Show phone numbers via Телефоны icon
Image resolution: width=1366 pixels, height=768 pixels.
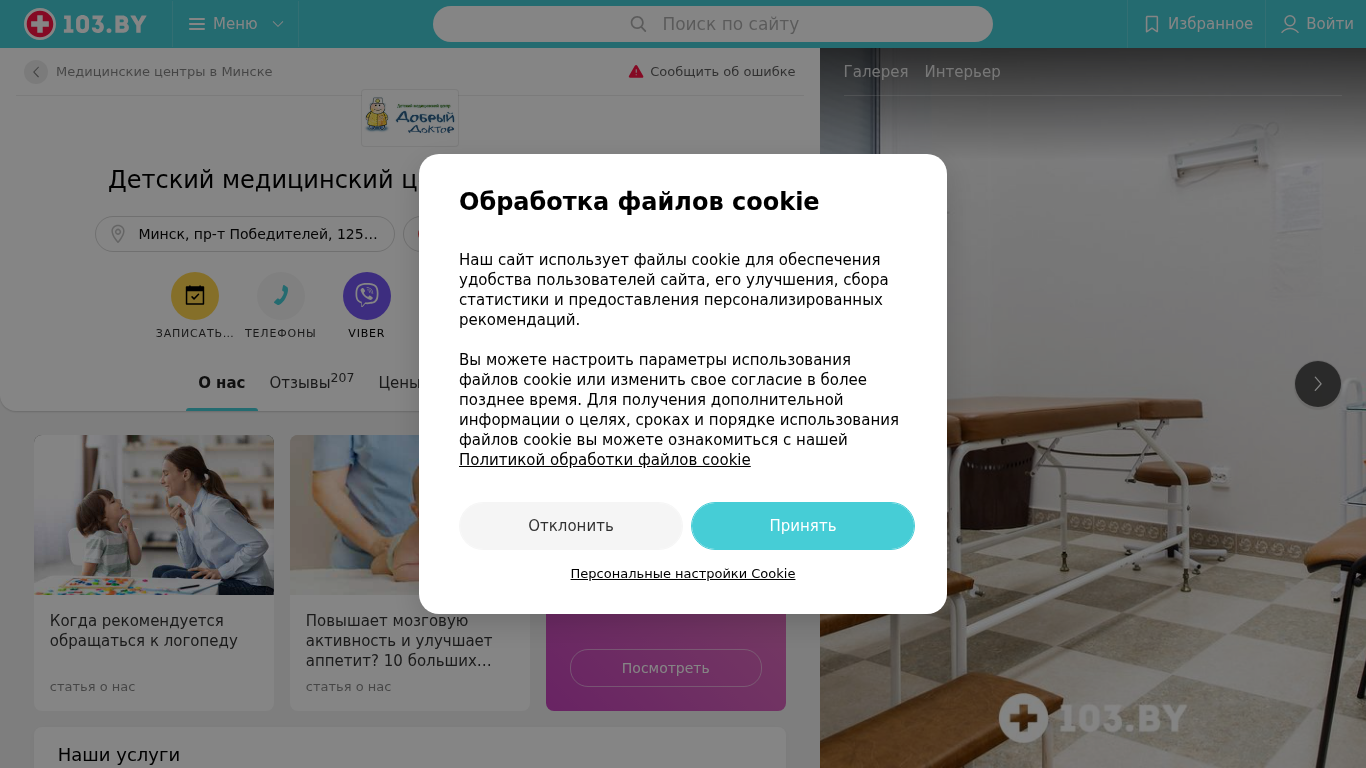(x=281, y=296)
